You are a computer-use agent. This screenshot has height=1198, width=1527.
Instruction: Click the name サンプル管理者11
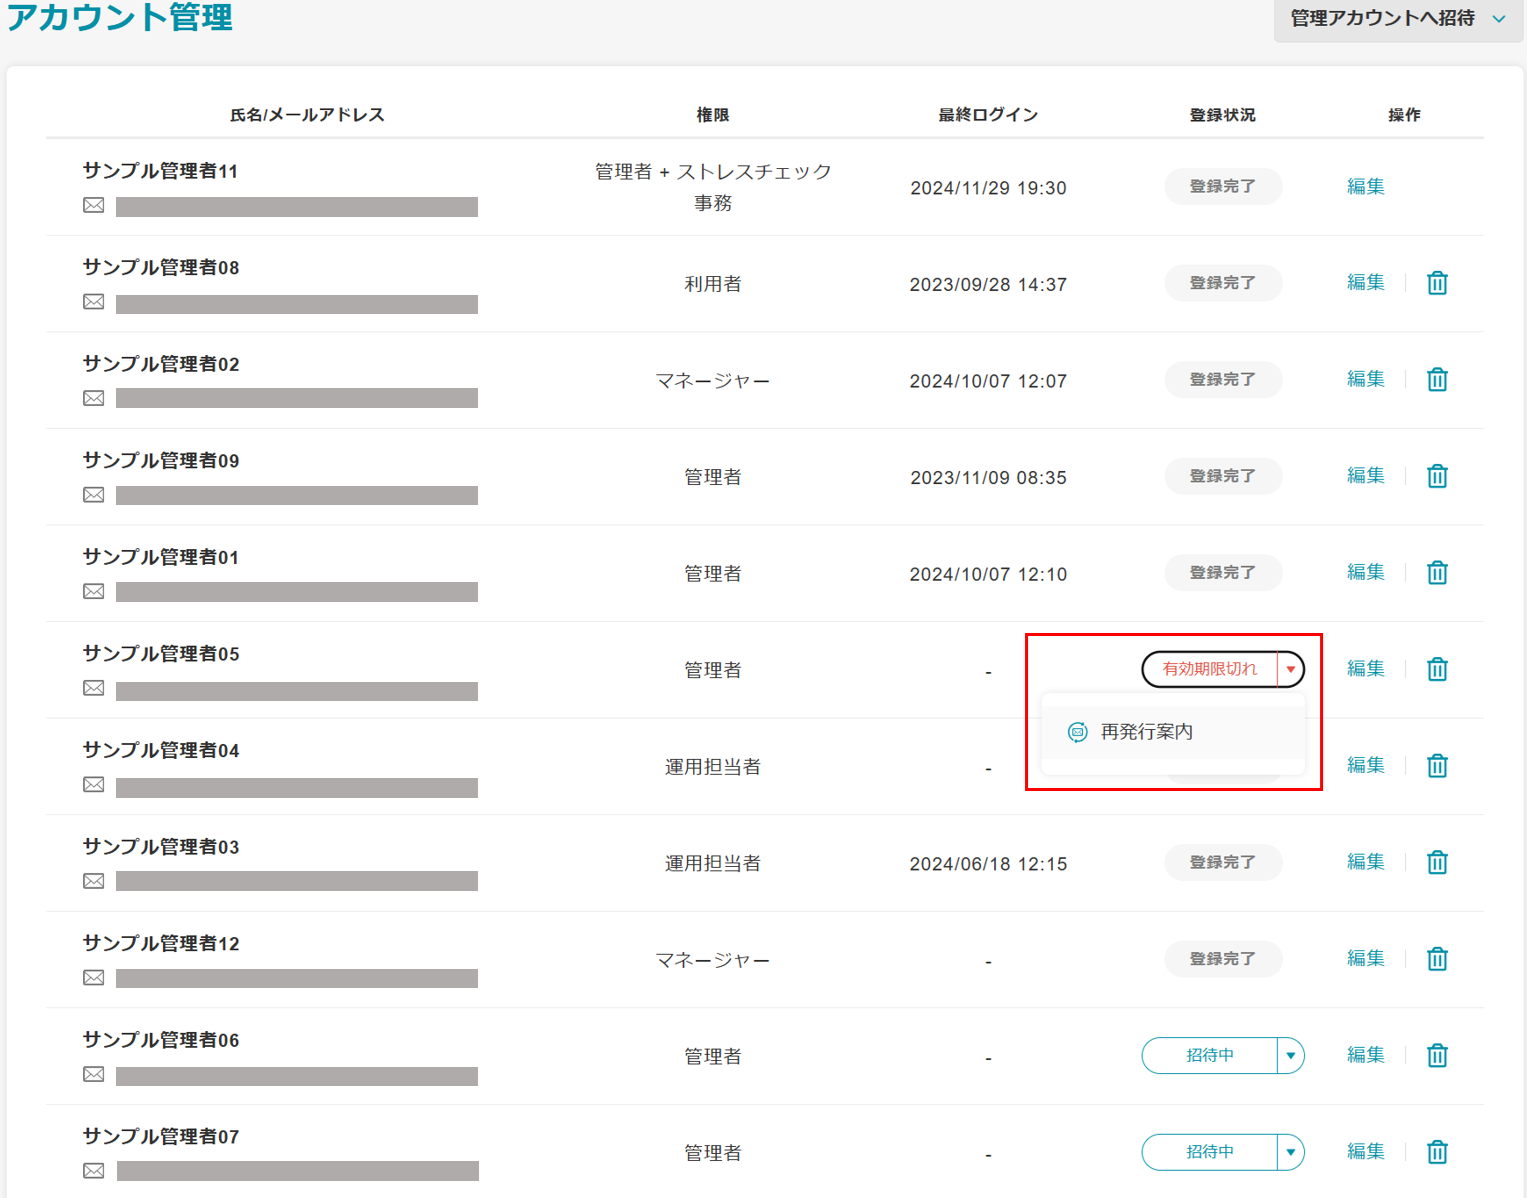160,171
